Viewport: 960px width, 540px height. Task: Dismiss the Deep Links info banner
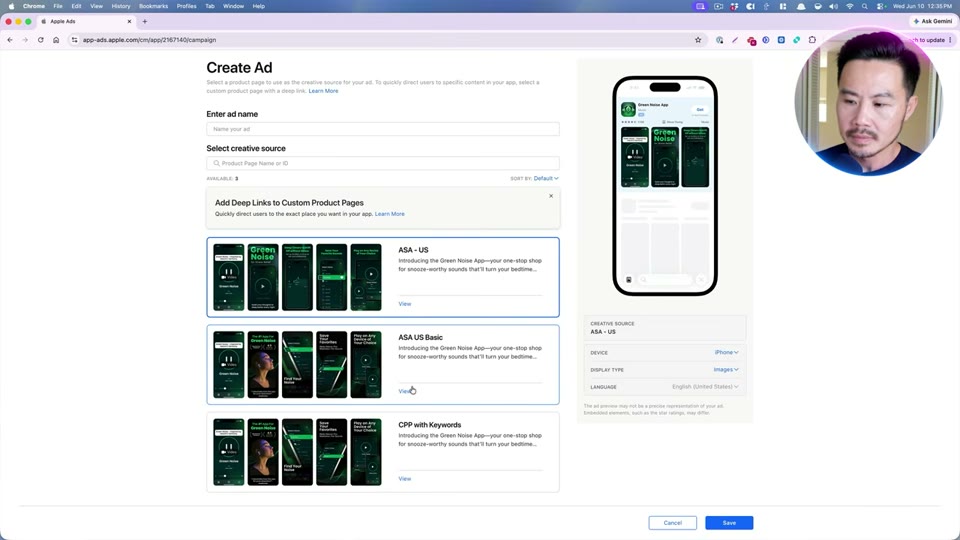click(551, 196)
